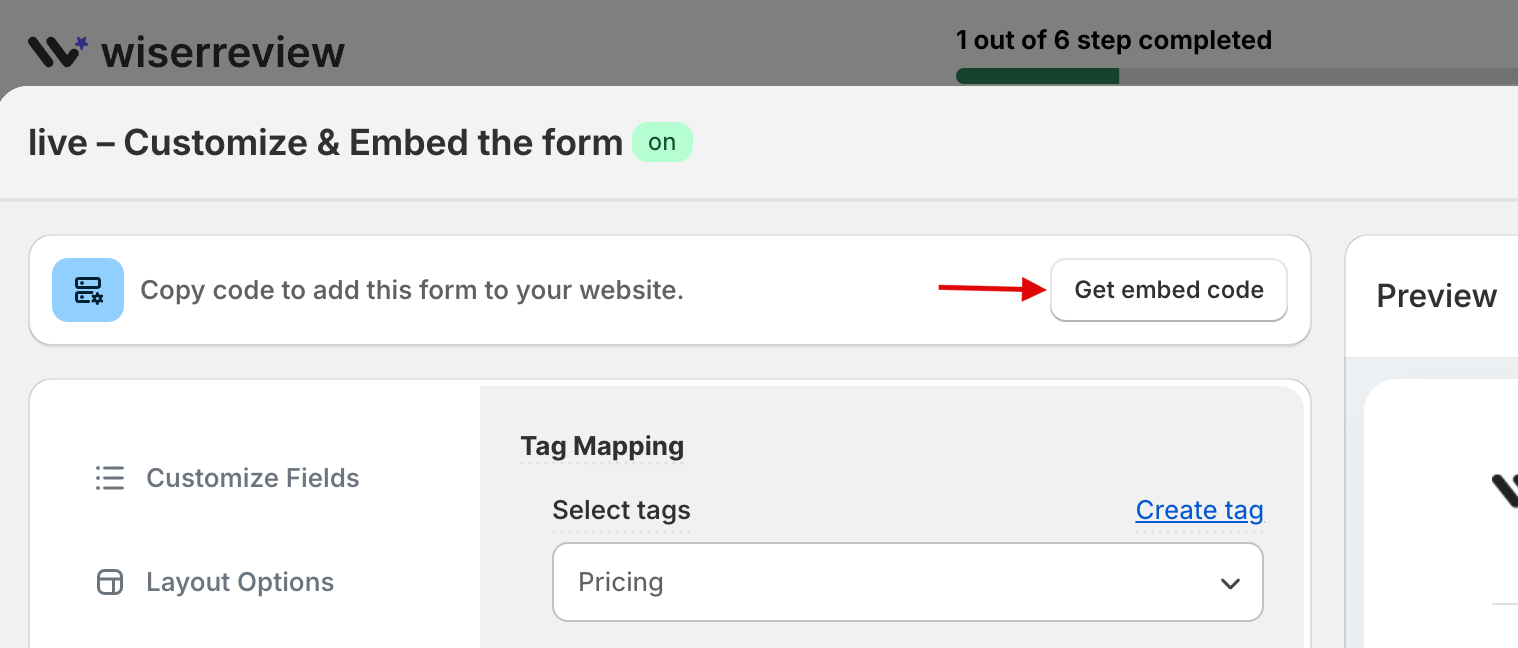Viewport: 1518px width, 648px height.
Task: Switch to the Layout Options section
Action: pyautogui.click(x=240, y=582)
